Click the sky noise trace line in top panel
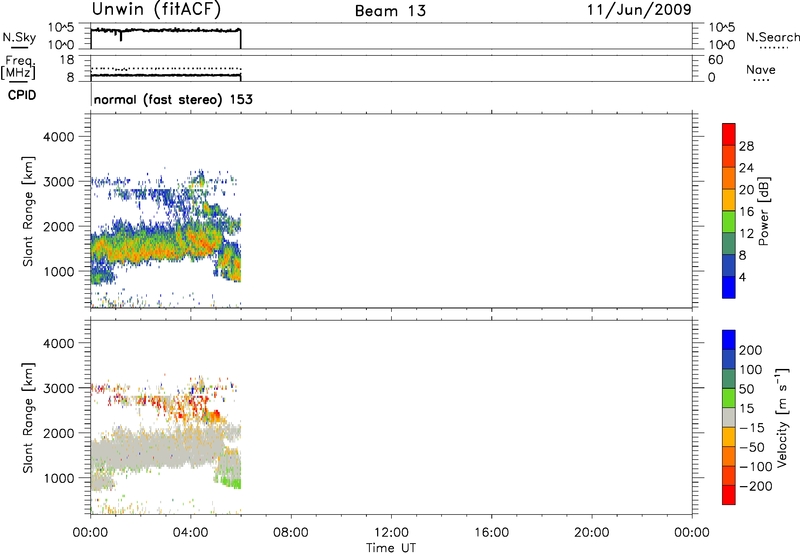The image size is (800, 554). coord(166,31)
